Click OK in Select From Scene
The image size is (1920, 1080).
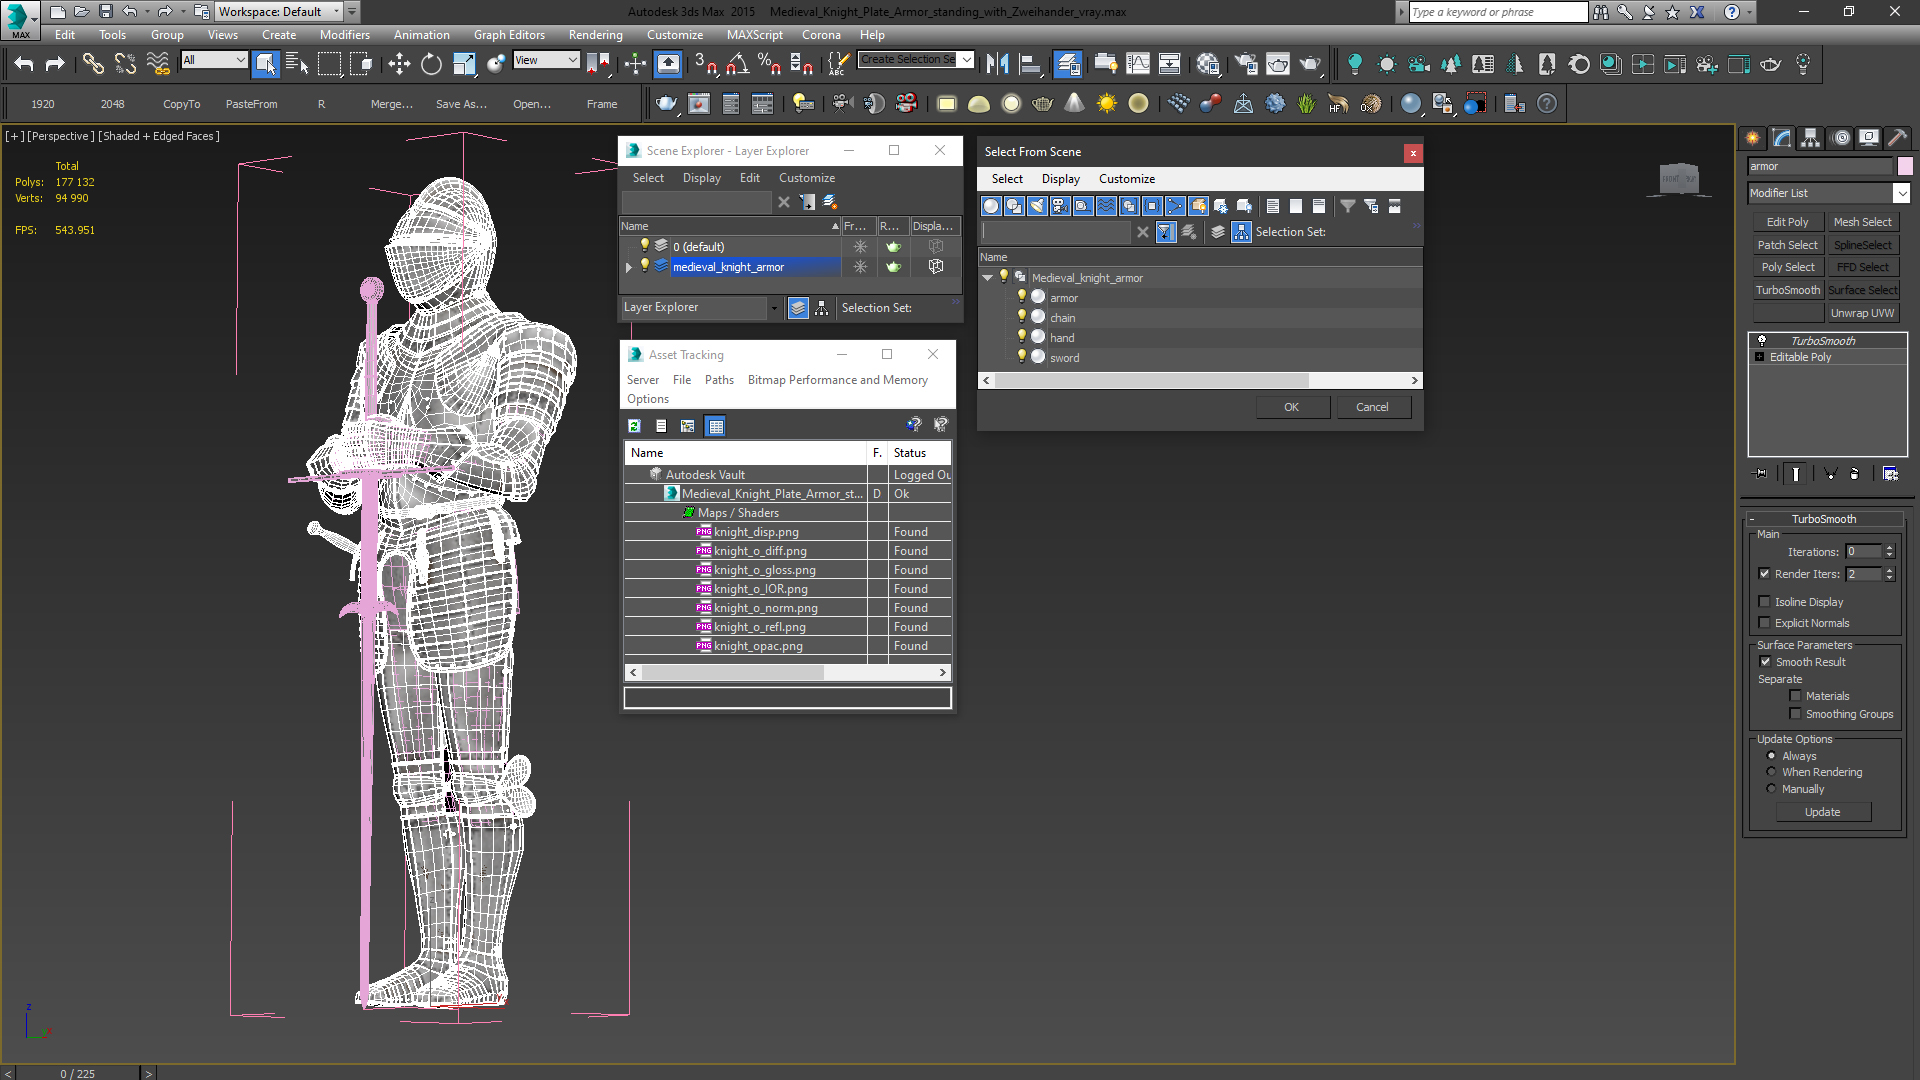click(1291, 407)
